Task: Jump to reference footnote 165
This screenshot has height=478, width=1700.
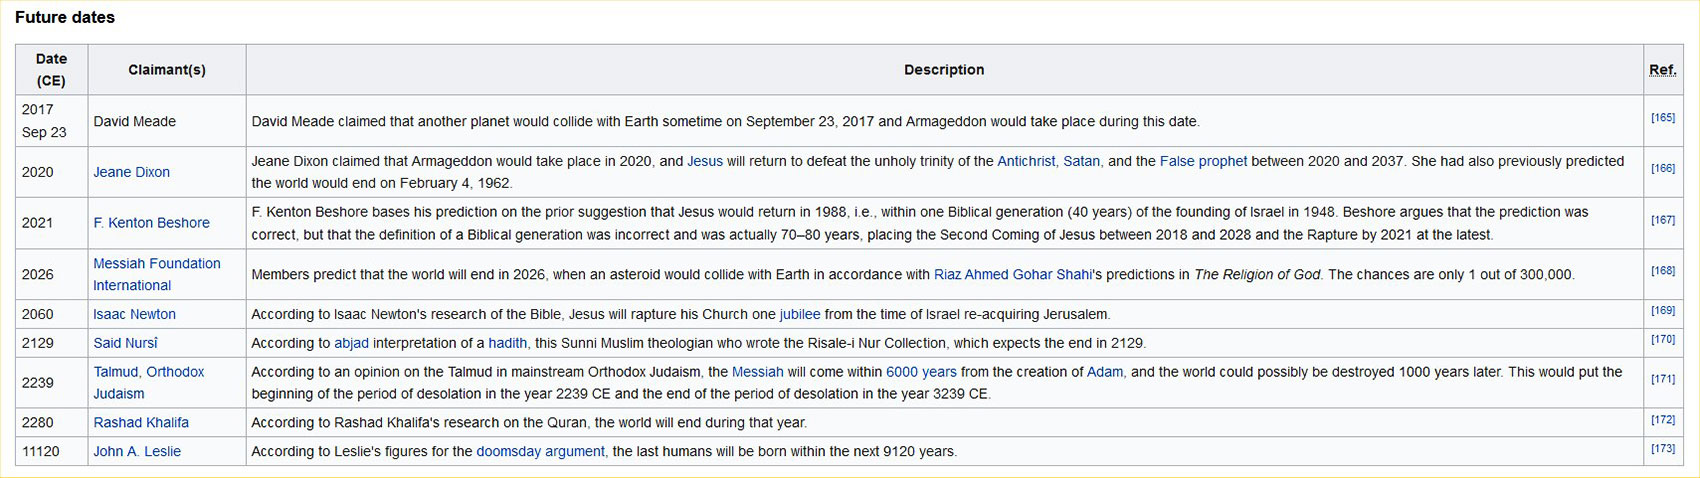Action: pos(1662,118)
